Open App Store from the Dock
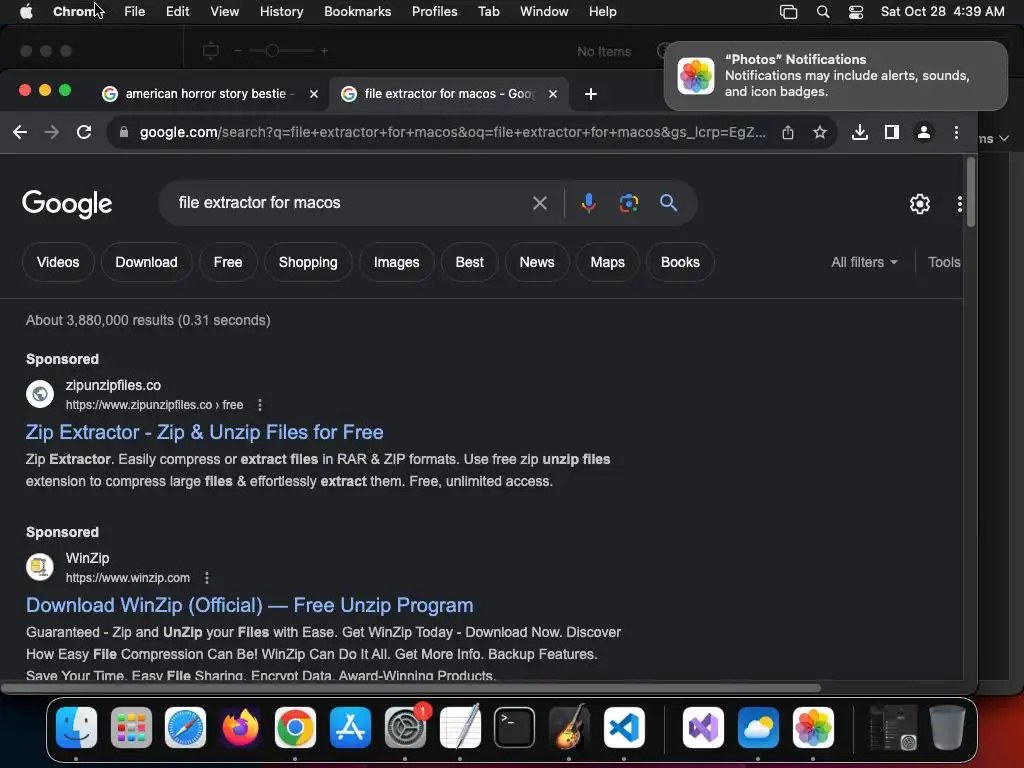The width and height of the screenshot is (1024, 768). 350,728
